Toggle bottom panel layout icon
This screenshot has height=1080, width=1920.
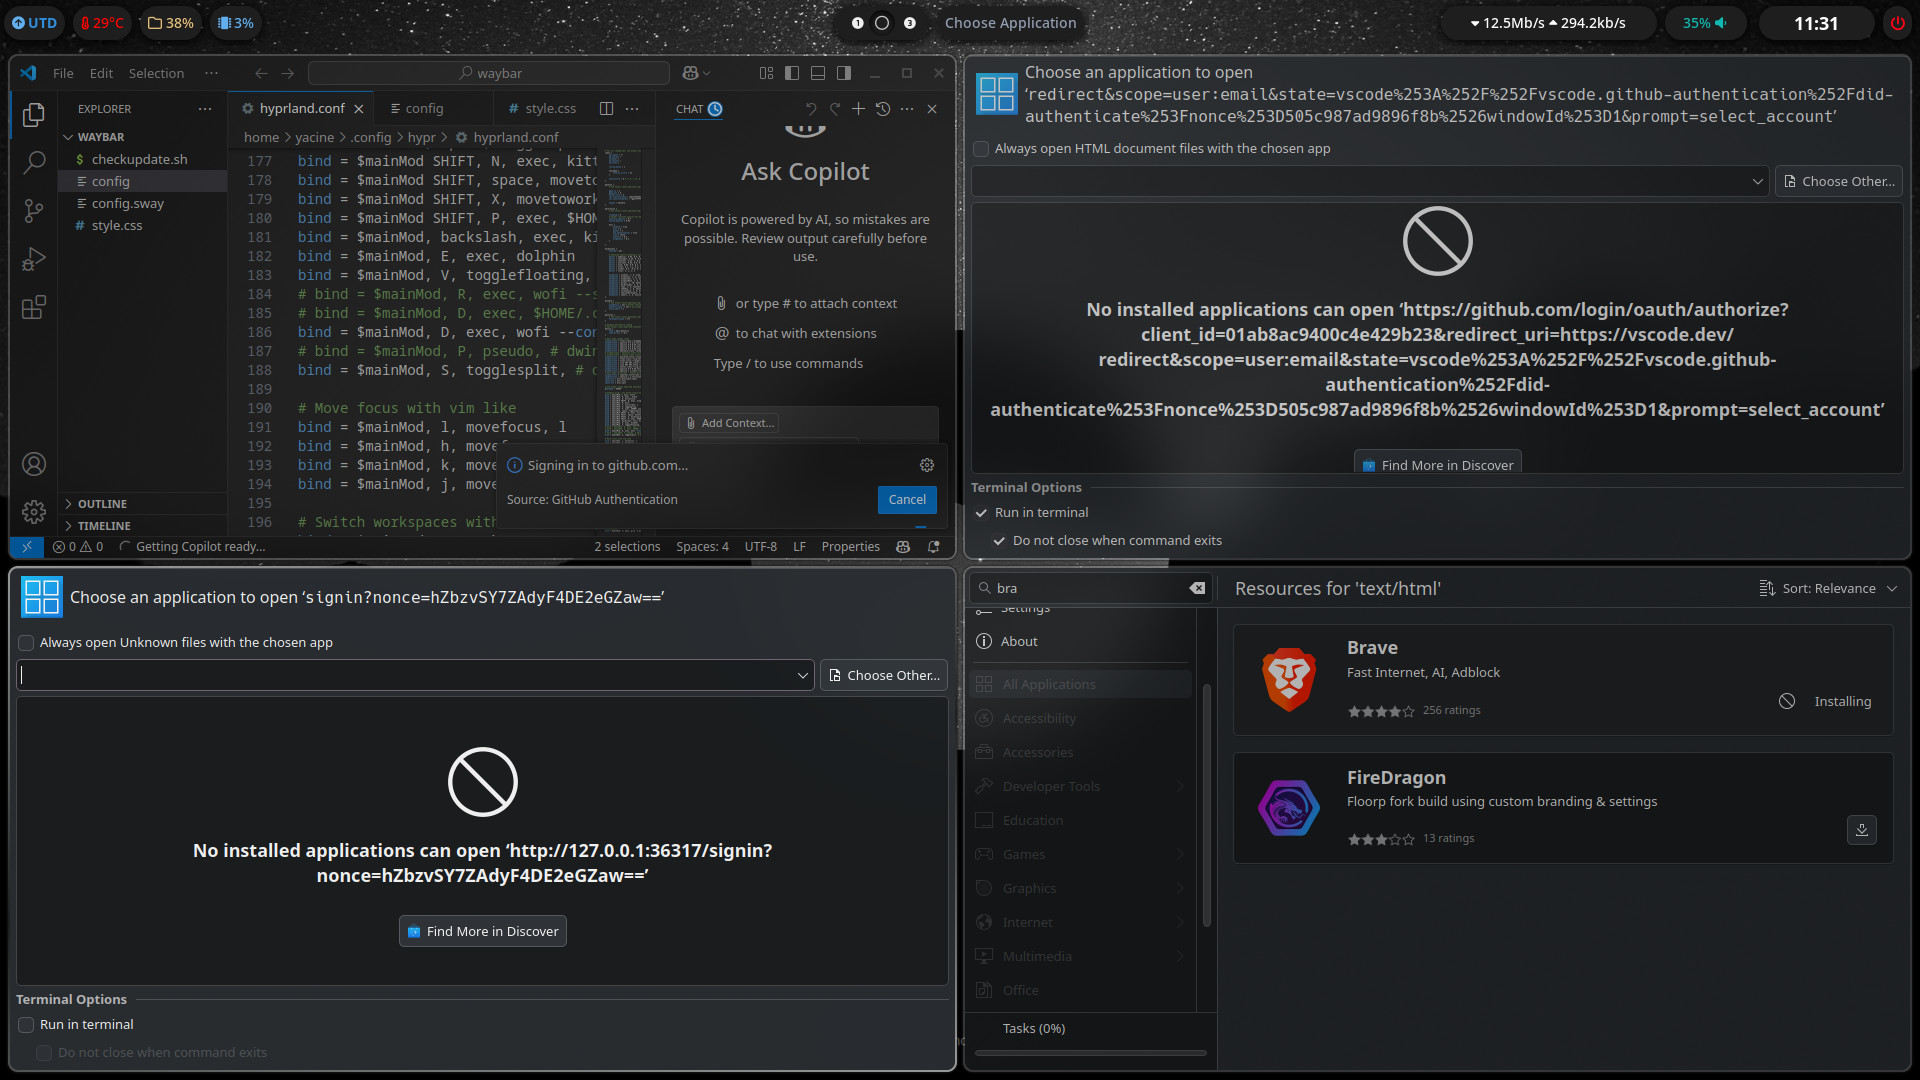818,73
